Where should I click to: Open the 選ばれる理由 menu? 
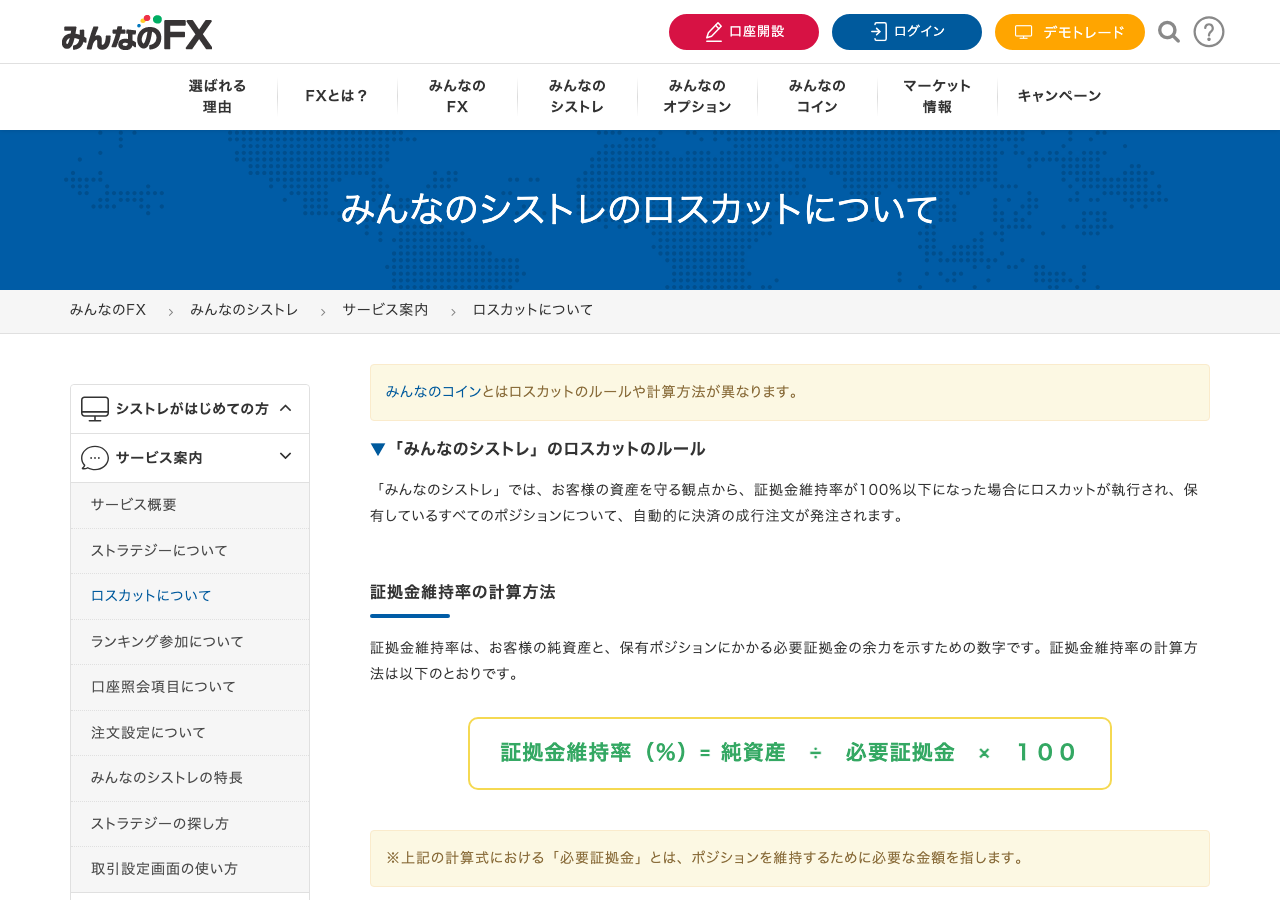pyautogui.click(x=217, y=96)
